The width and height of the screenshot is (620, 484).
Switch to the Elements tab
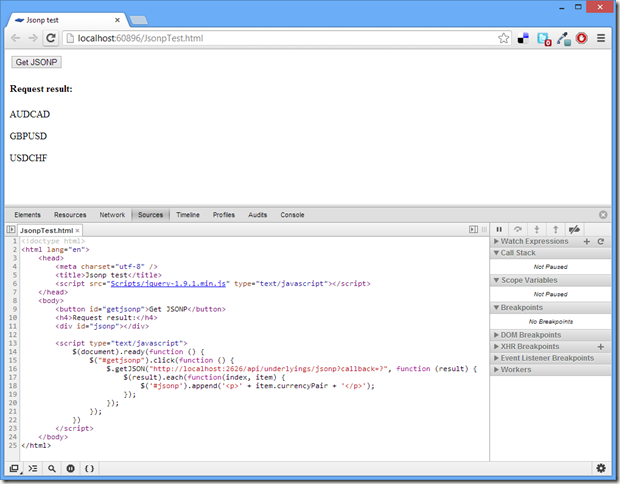28,215
